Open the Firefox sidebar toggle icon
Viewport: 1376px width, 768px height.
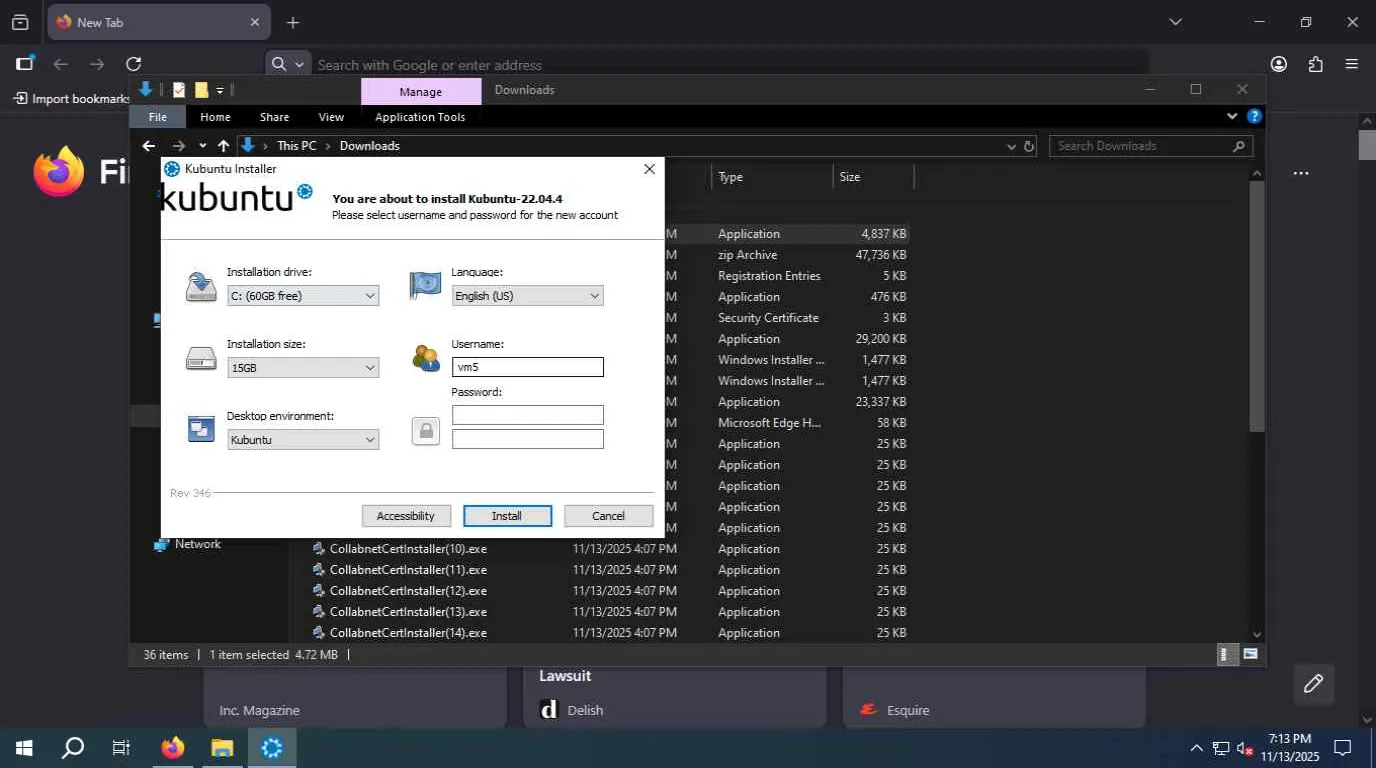coord(25,64)
